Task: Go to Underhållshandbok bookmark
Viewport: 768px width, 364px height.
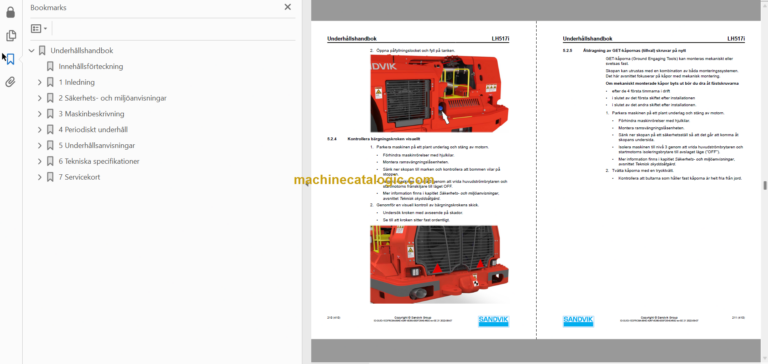Action: tap(82, 50)
